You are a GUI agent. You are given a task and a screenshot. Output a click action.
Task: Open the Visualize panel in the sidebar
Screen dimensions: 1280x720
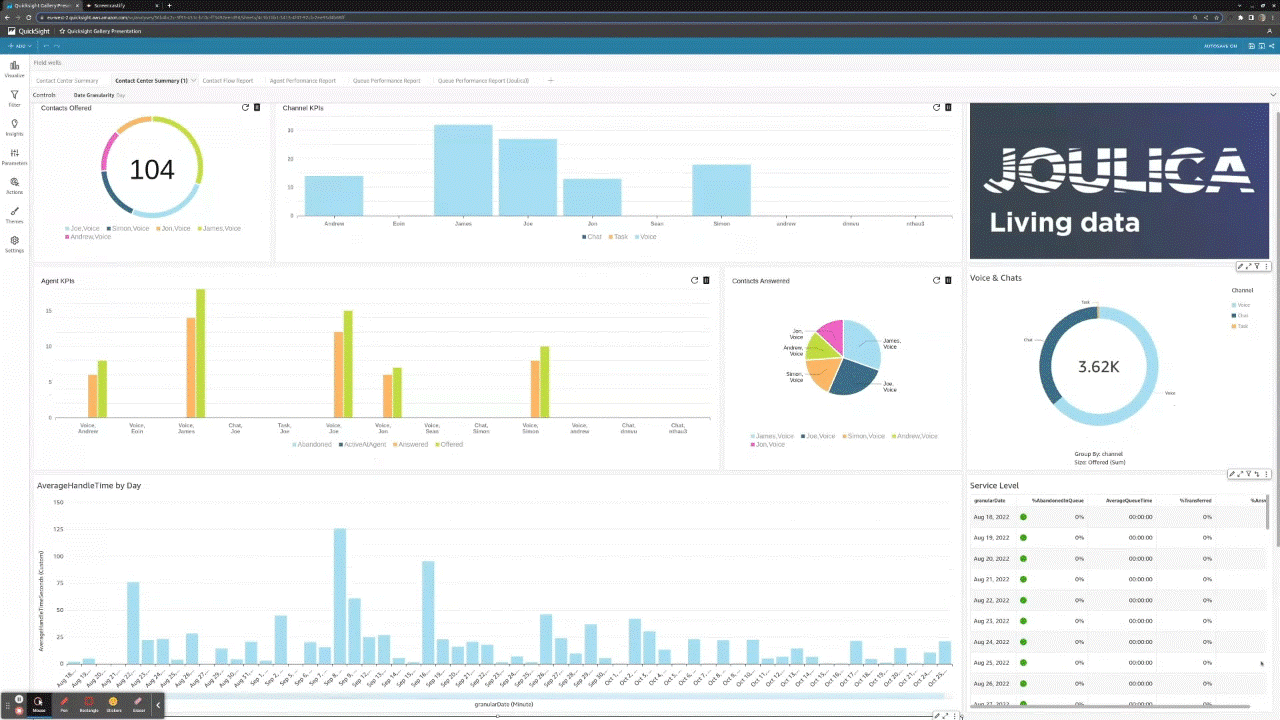coord(14,69)
